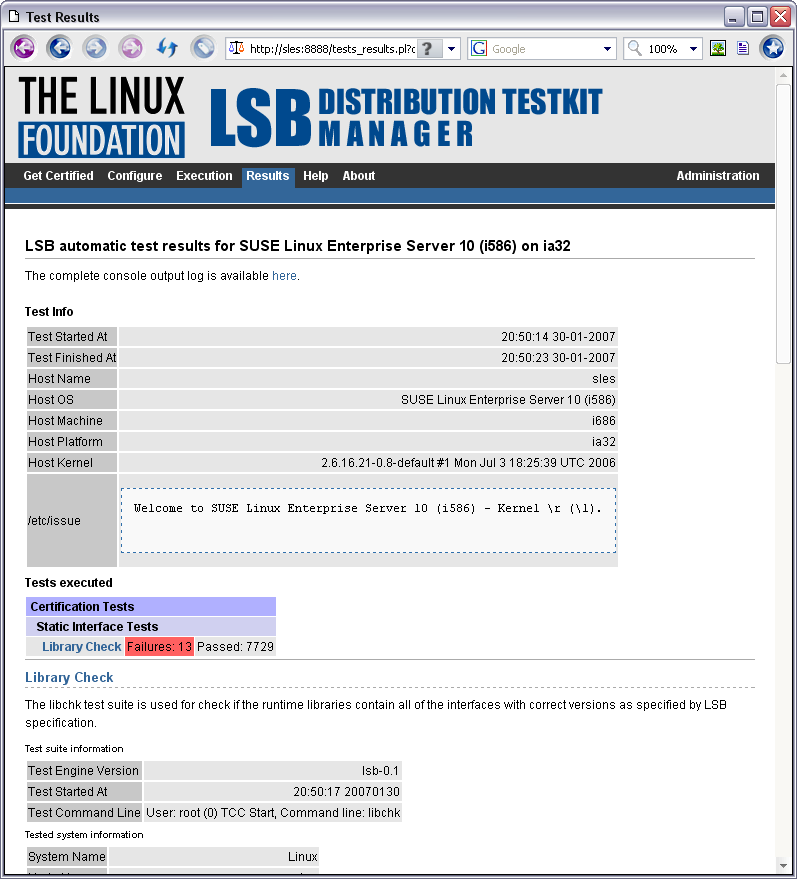Click the 'ia32' host platform value

click(604, 442)
